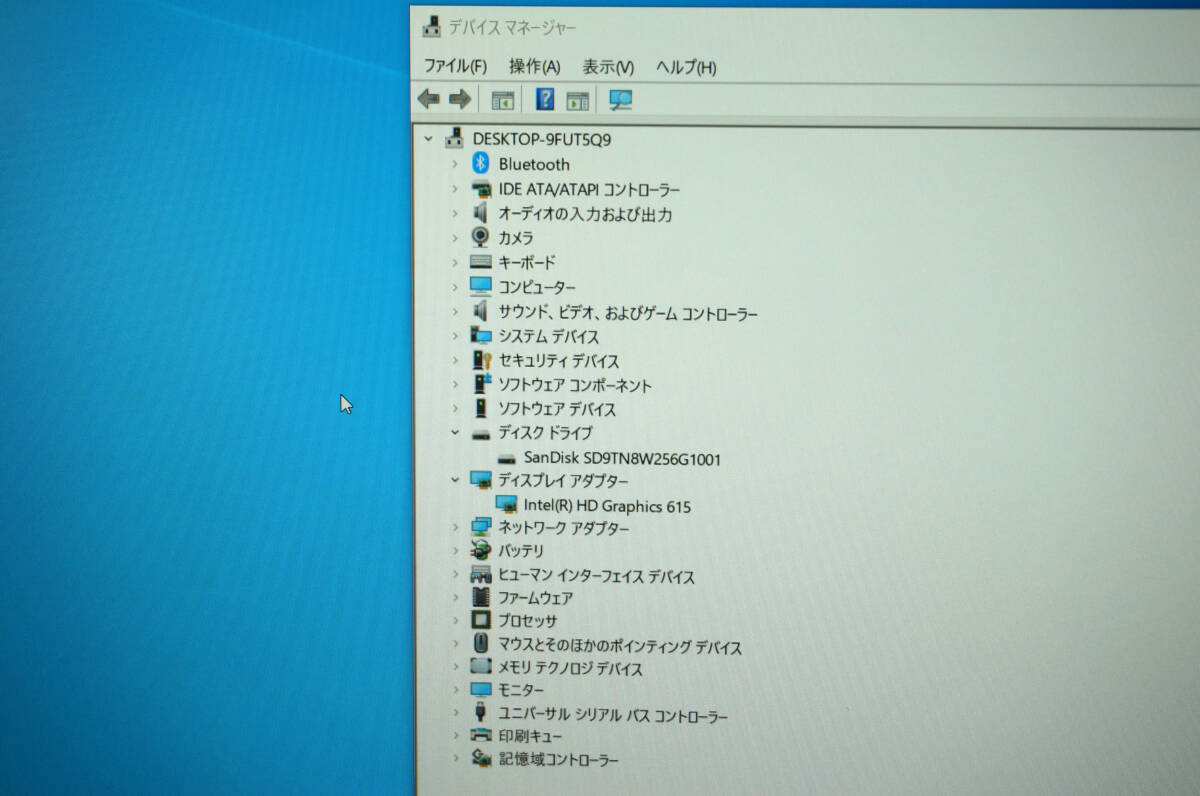Select the ソフトウェア コンポーネント label
The width and height of the screenshot is (1200, 796).
575,385
